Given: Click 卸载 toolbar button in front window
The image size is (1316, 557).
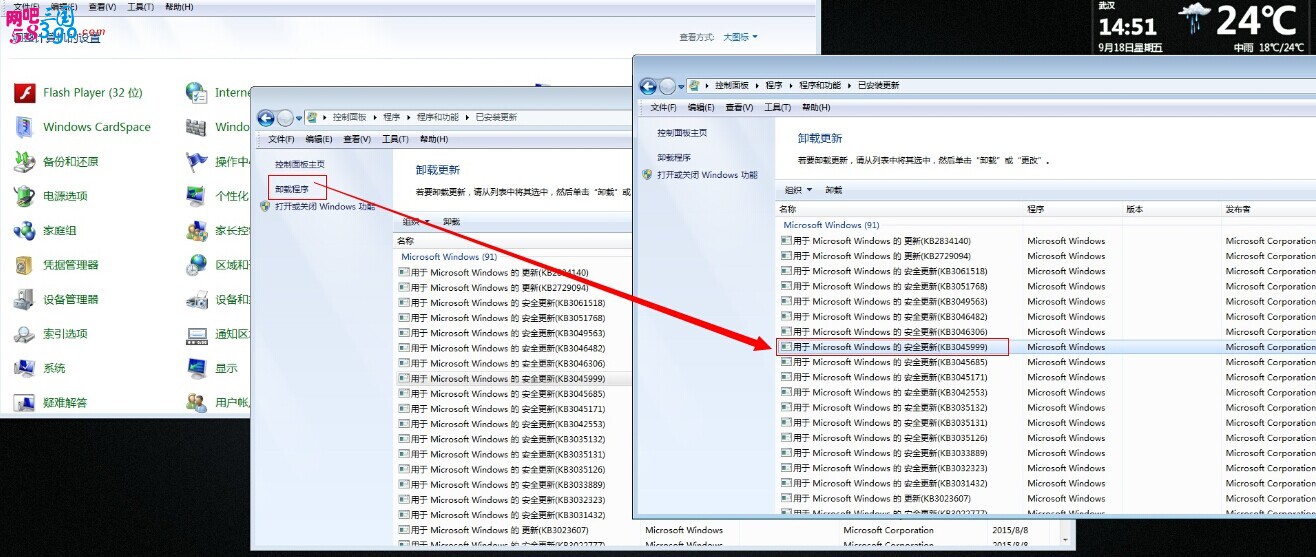Looking at the screenshot, I should coord(834,190).
